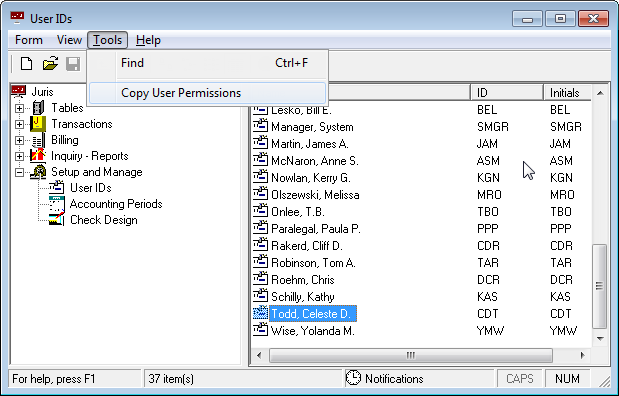Screen dimensions: 619x396
Task: Select the Inquiry - Reports tree label
Action: tap(90, 156)
